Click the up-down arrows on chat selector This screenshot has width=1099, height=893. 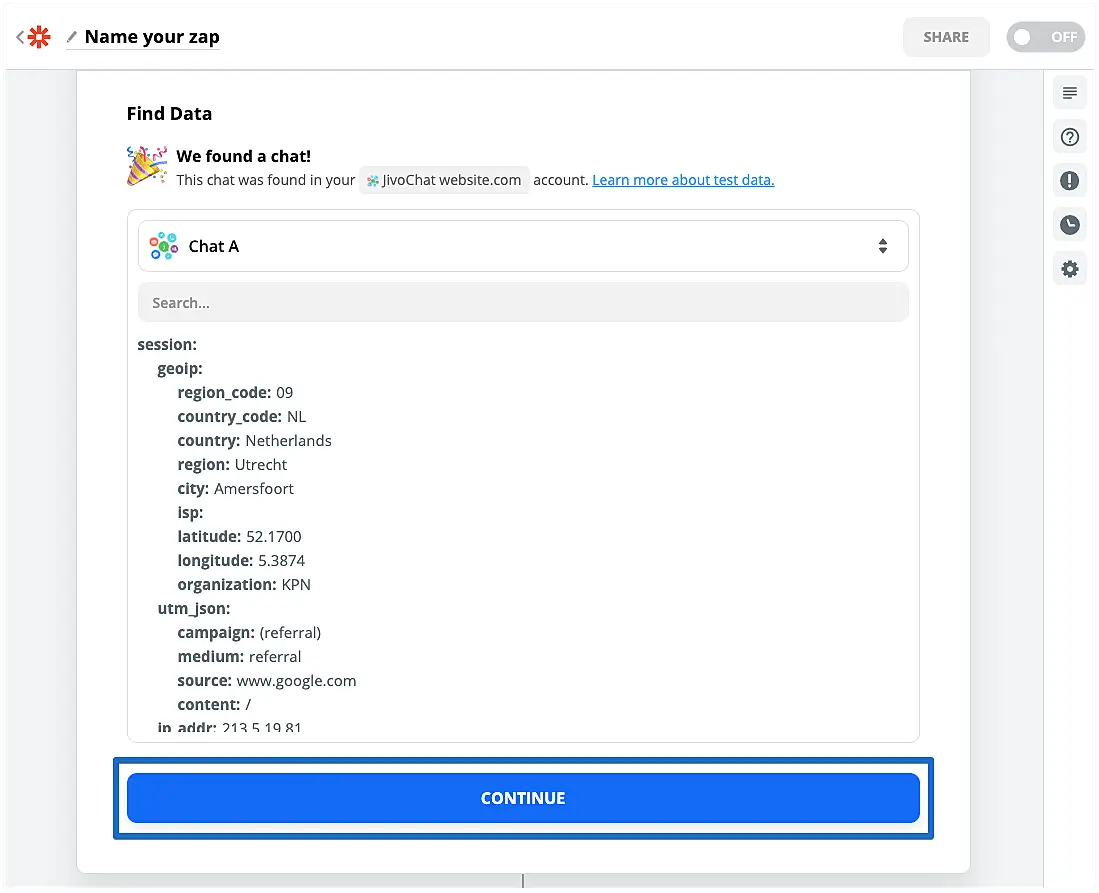pyautogui.click(x=882, y=246)
